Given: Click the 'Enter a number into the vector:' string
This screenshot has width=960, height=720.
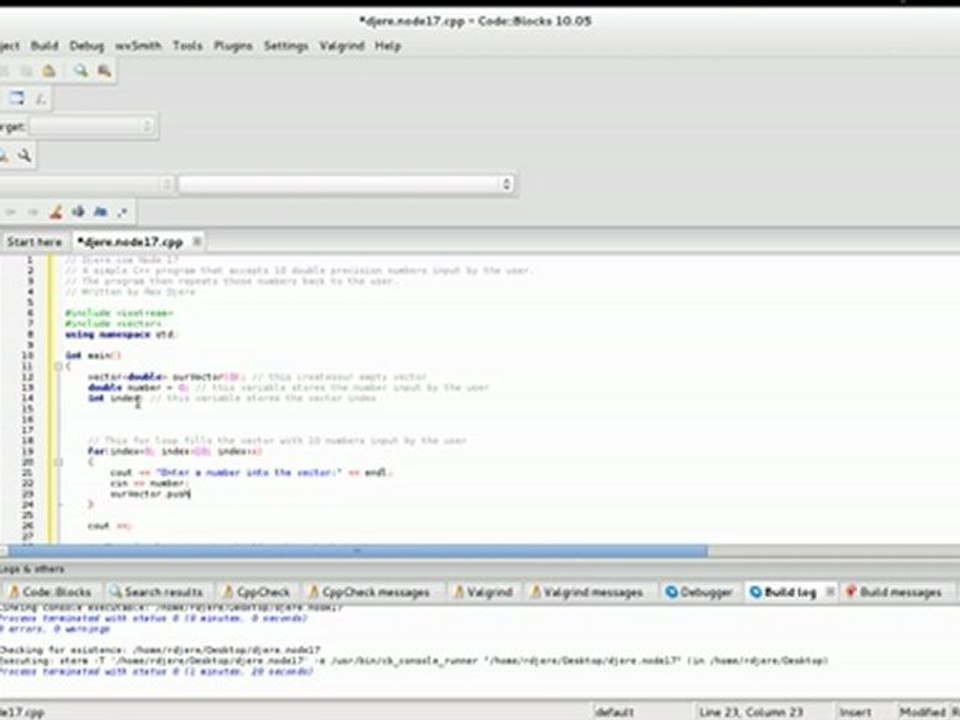Looking at the screenshot, I should [x=249, y=473].
